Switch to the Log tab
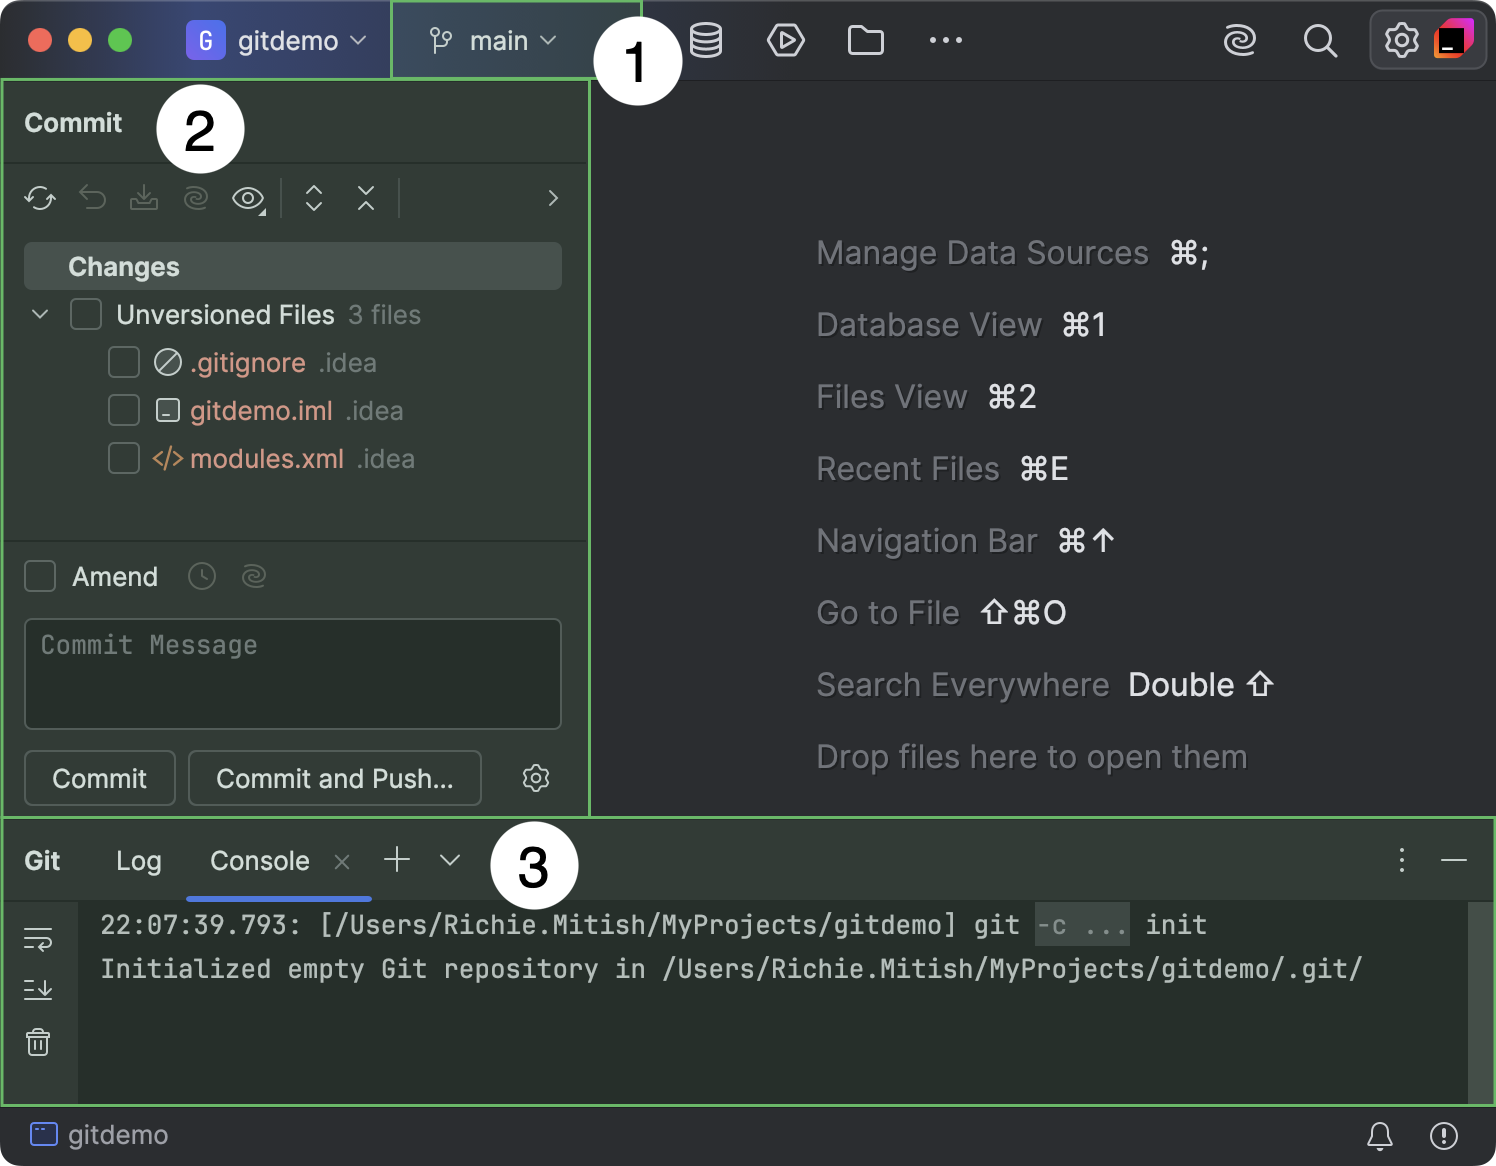This screenshot has width=1496, height=1166. point(138,861)
